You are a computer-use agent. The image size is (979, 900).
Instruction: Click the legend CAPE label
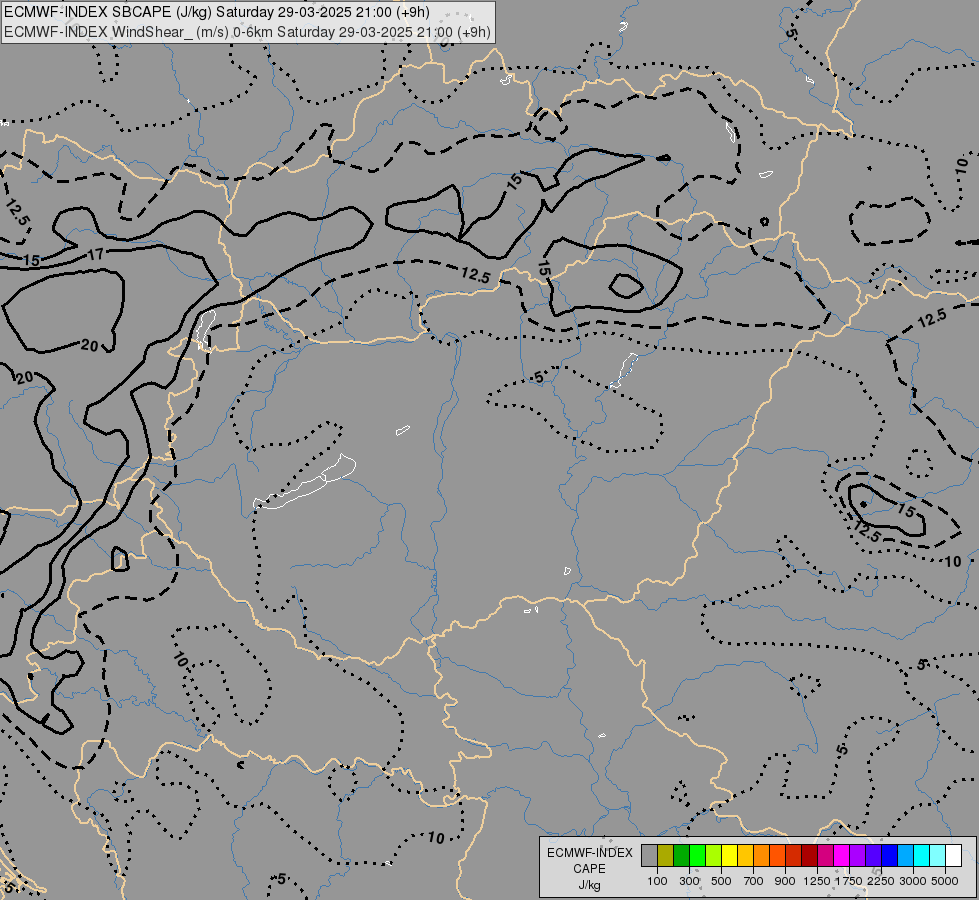pos(589,869)
